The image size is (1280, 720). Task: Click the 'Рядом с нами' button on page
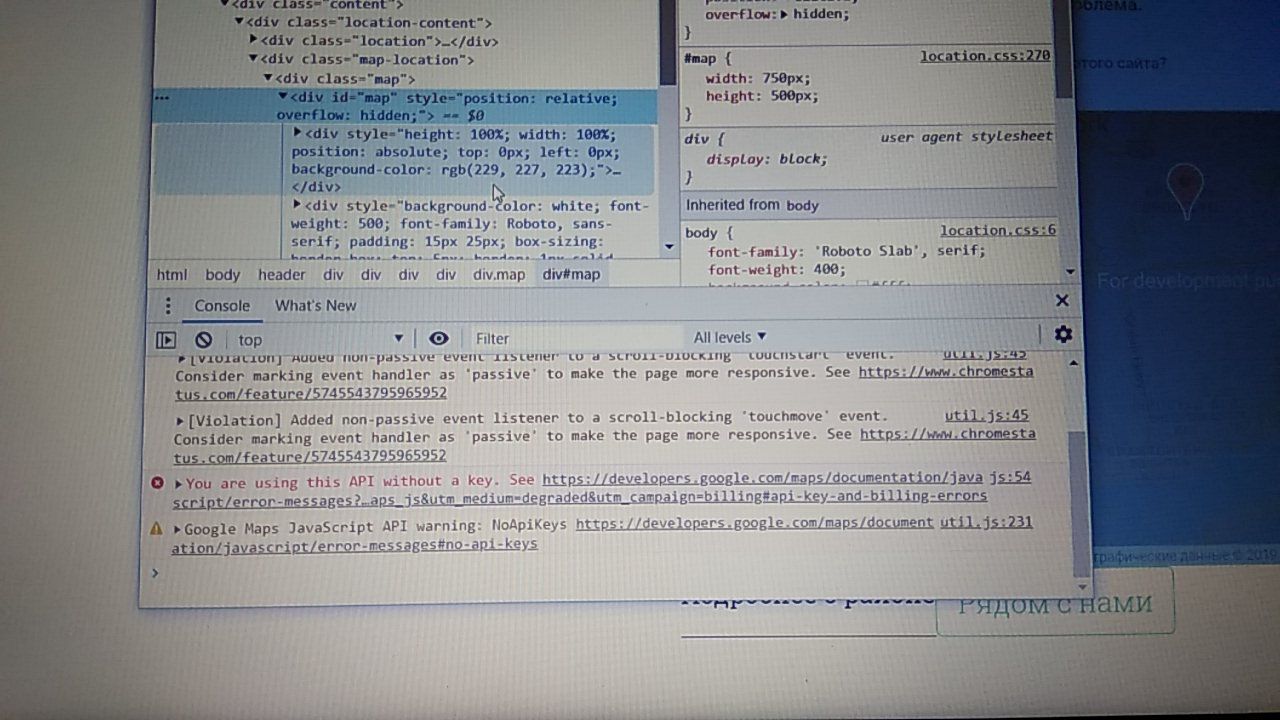pyautogui.click(x=1055, y=603)
